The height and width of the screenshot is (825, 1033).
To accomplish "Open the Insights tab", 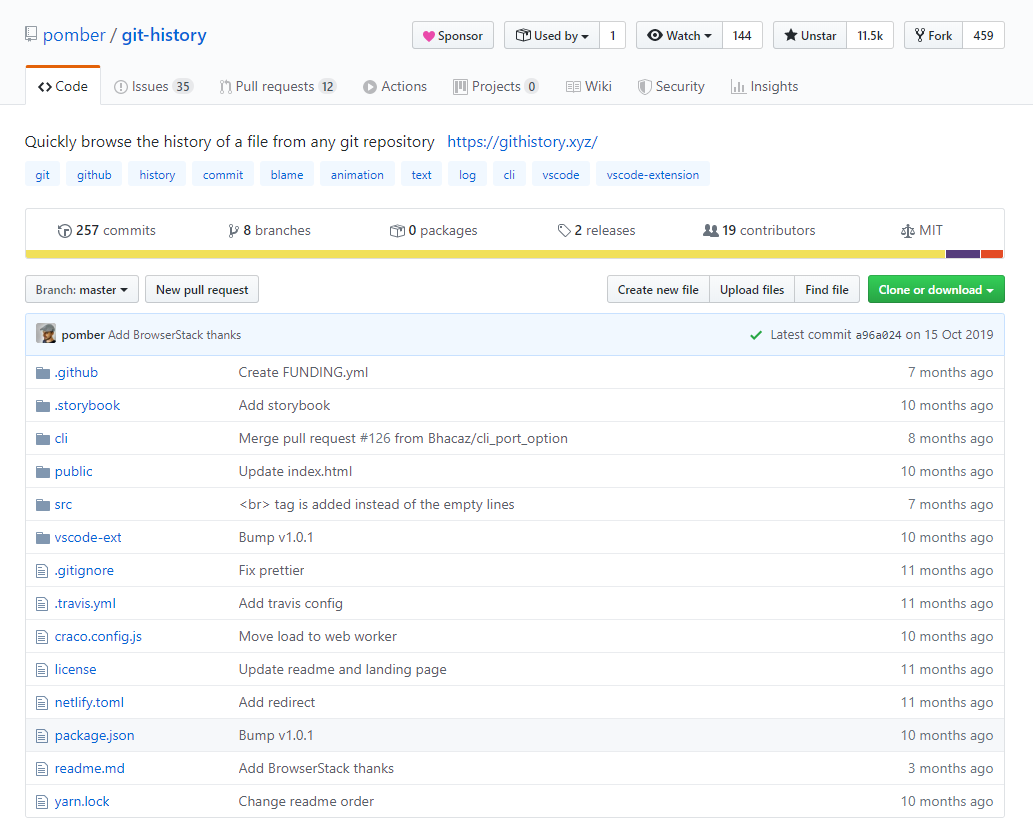I will 764,86.
